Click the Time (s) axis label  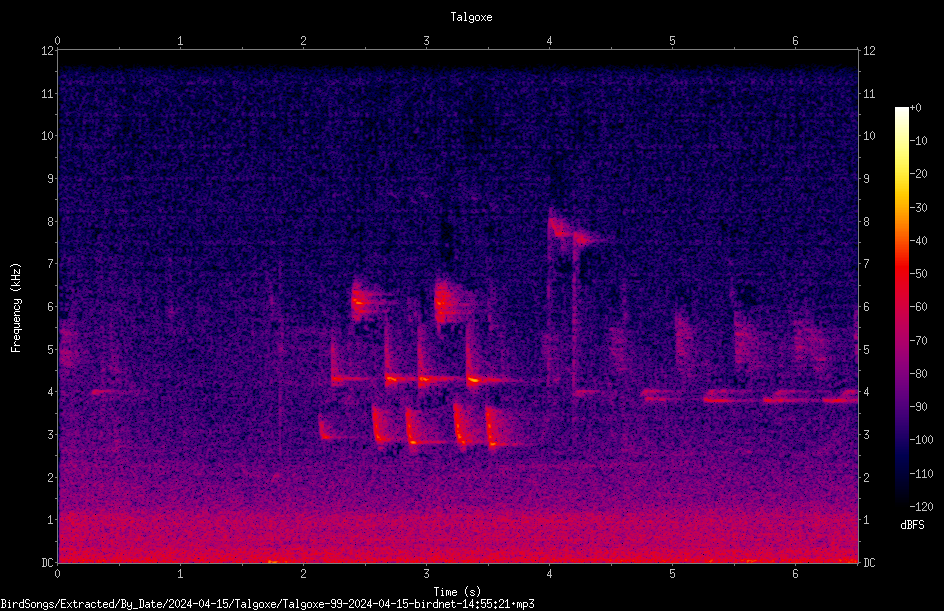tap(457, 592)
